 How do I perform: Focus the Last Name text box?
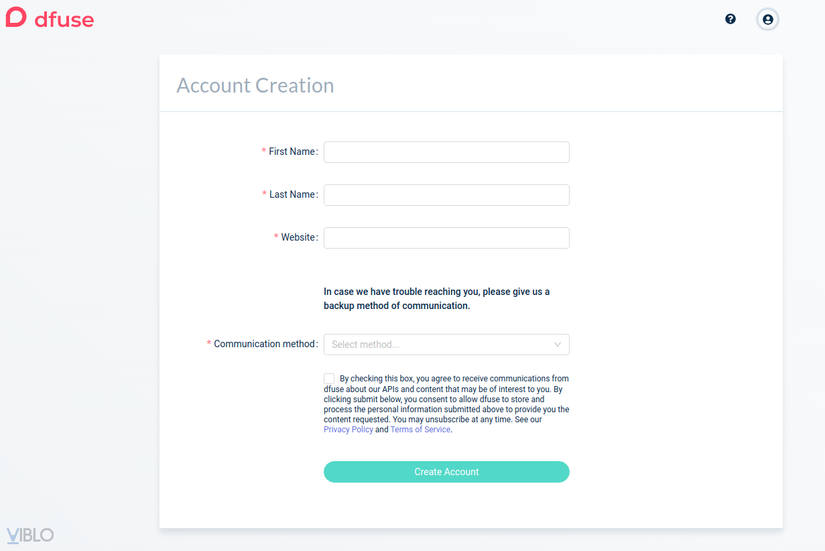point(446,195)
